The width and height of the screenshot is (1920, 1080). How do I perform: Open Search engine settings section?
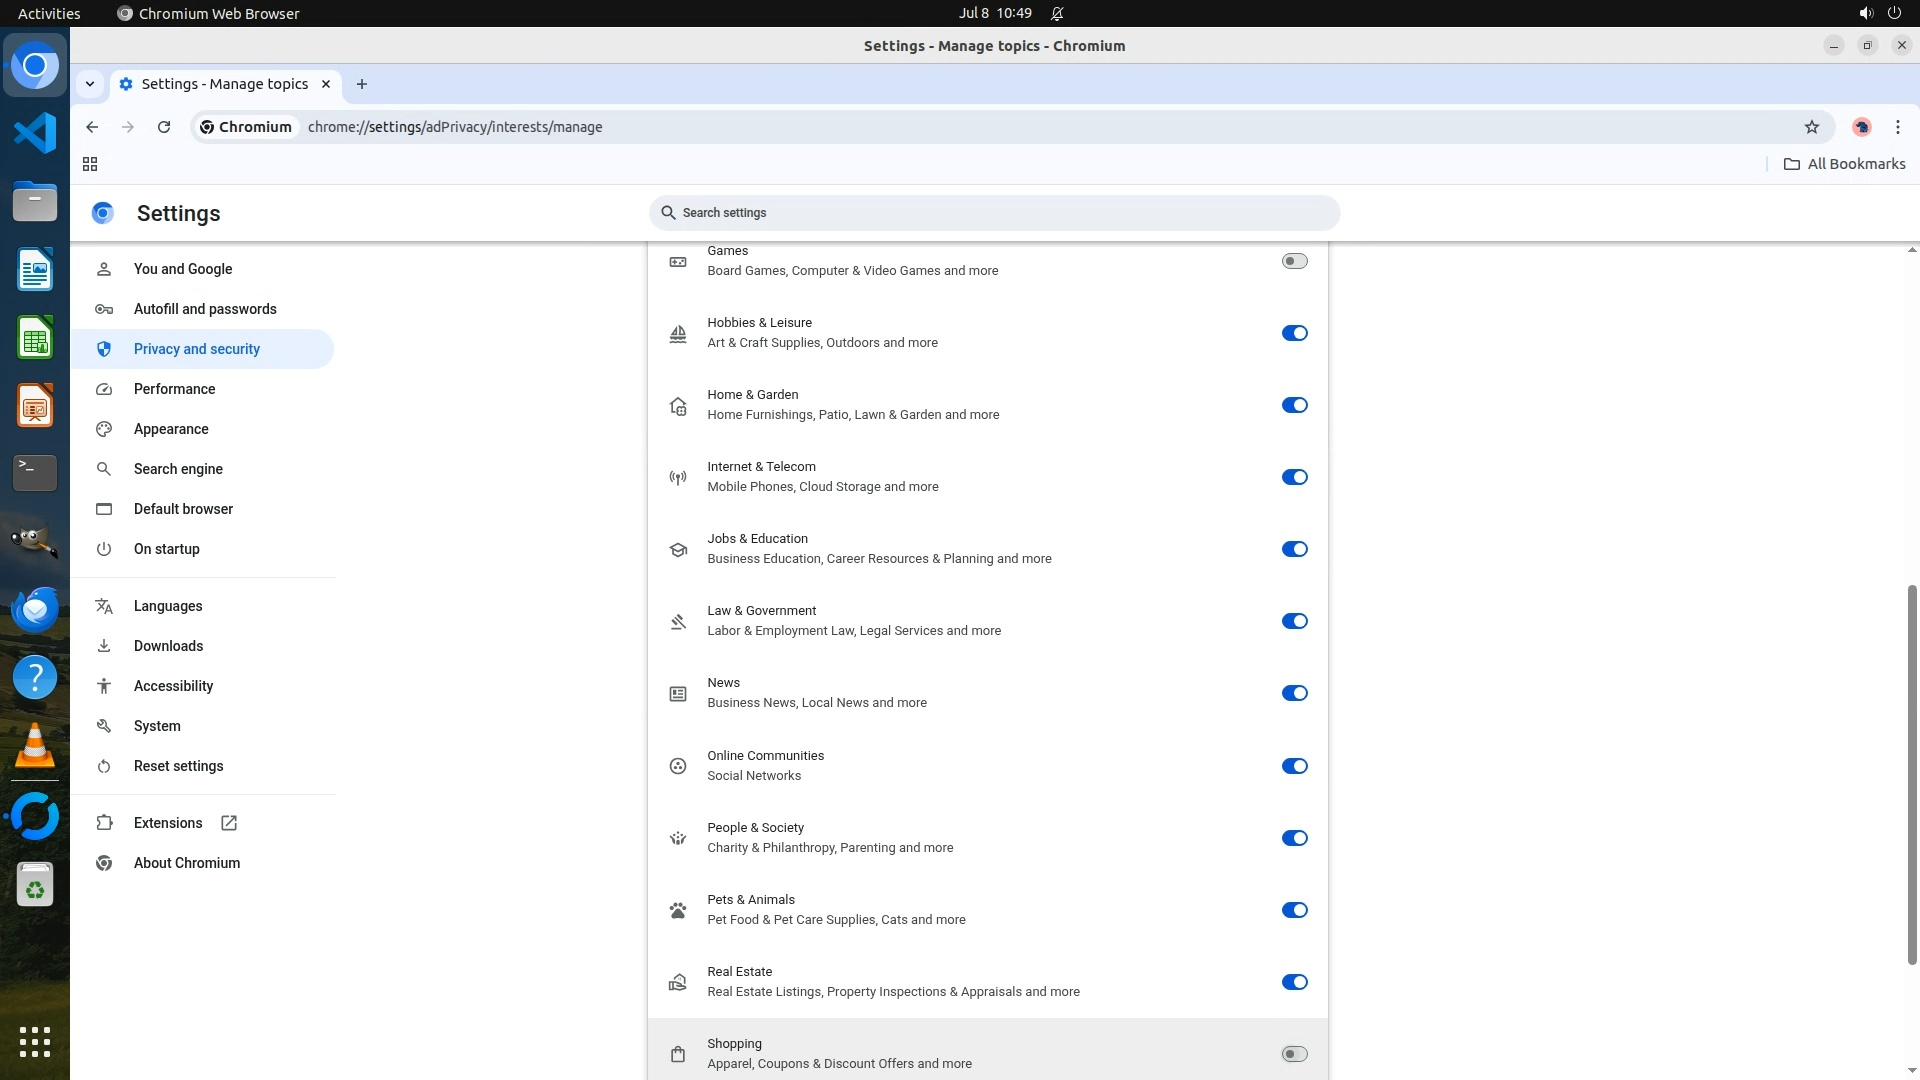click(178, 469)
